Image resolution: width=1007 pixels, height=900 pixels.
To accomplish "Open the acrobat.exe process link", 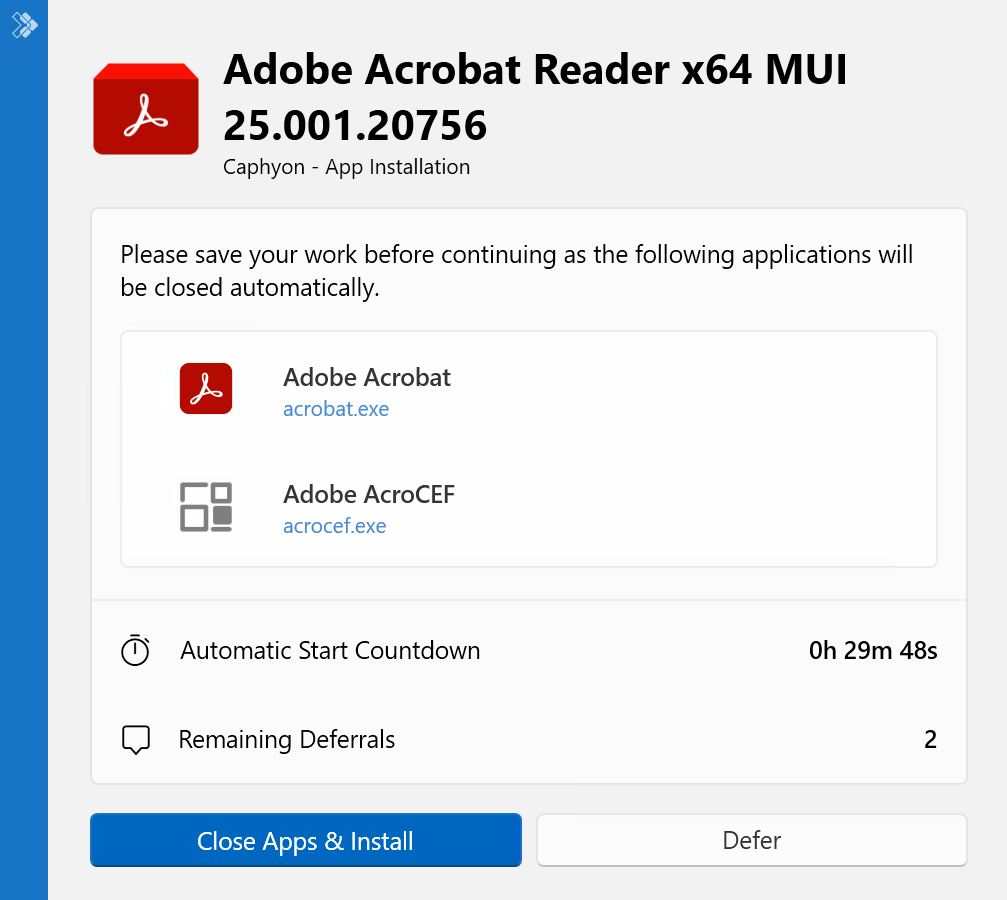I will [336, 408].
